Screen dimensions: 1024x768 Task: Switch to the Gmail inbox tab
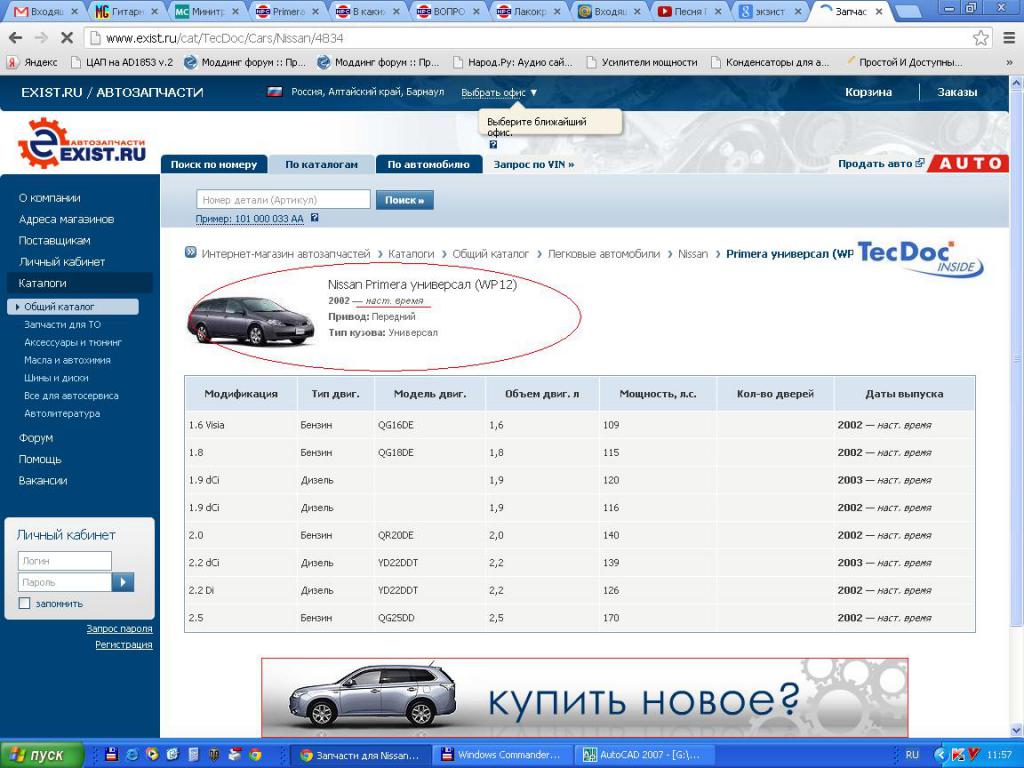(x=46, y=12)
